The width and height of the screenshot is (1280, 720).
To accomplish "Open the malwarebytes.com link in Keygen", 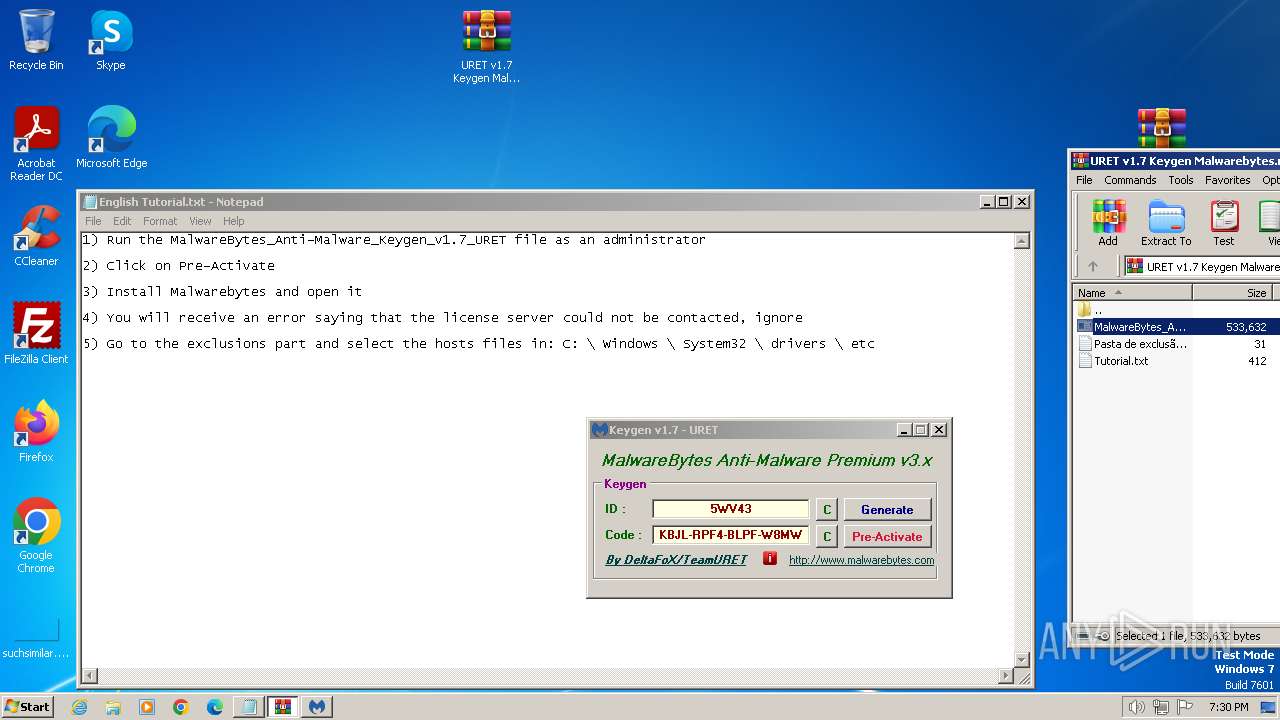I will click(861, 560).
